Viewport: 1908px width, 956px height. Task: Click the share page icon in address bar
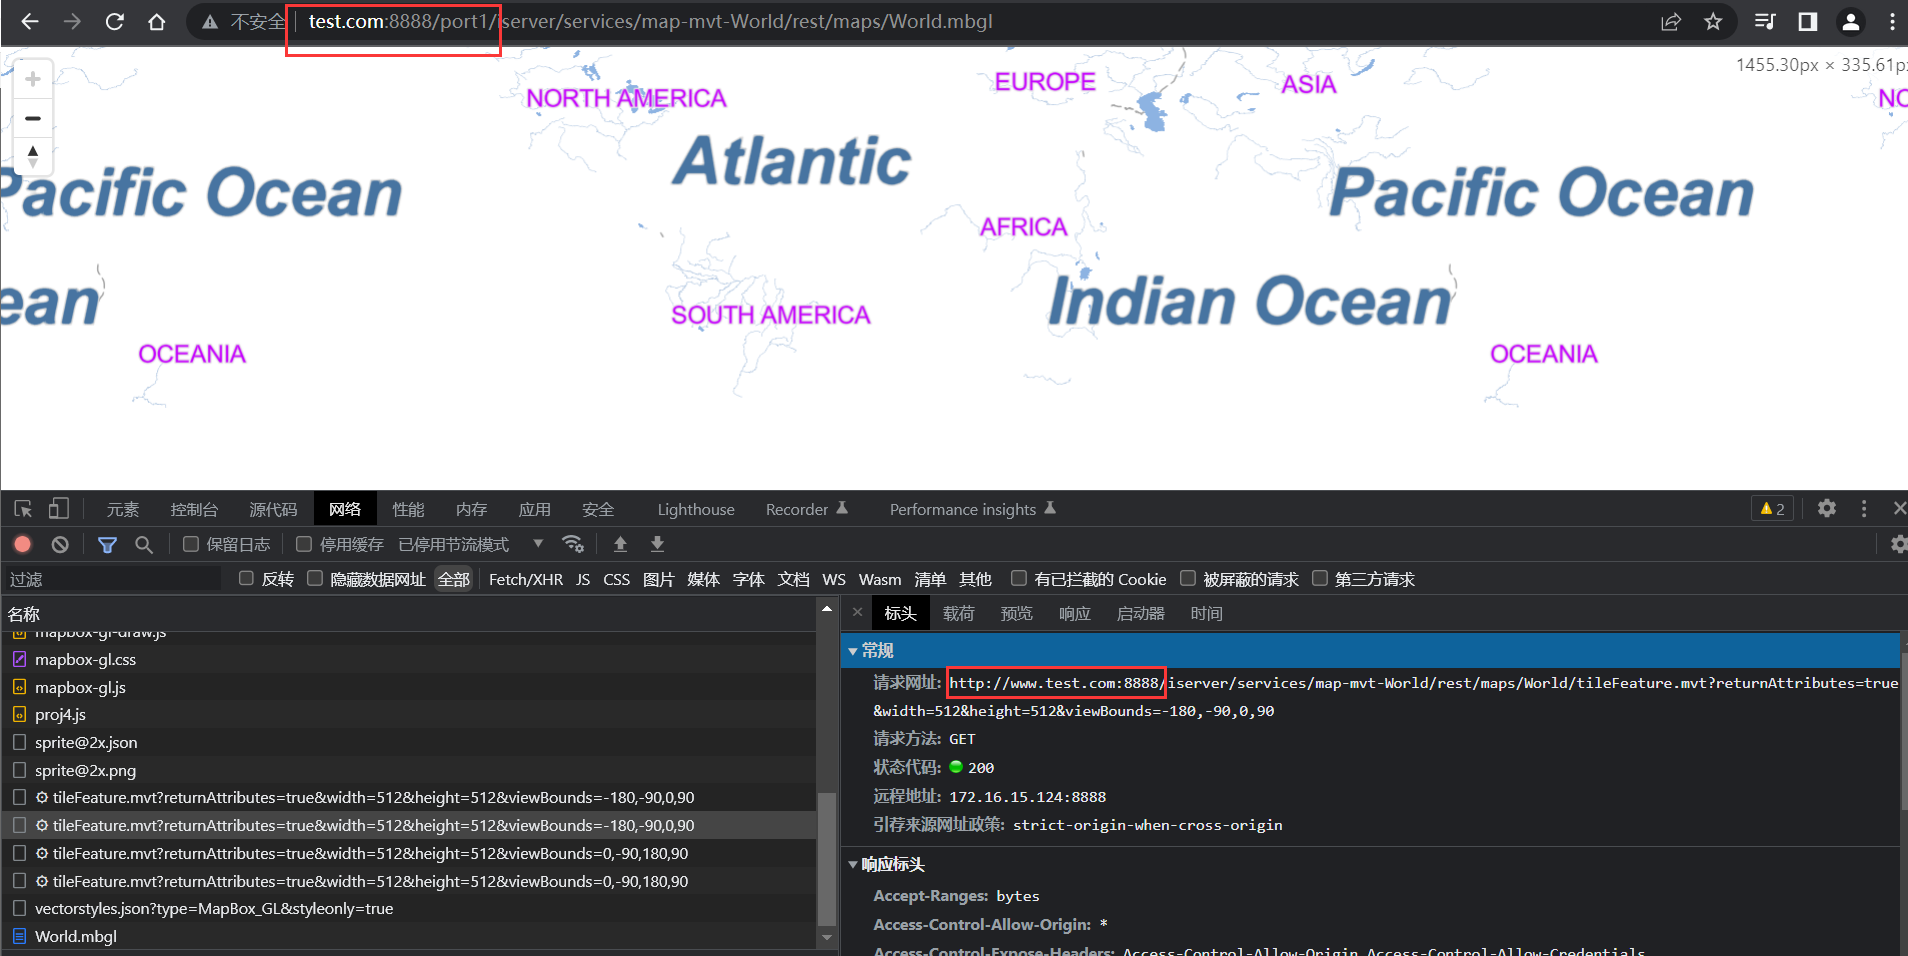click(1670, 21)
